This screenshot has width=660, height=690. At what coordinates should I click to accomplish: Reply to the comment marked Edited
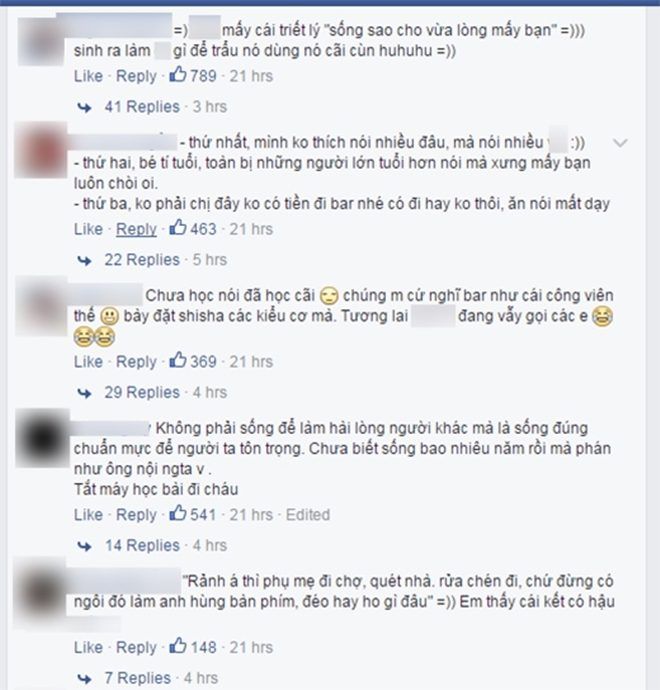point(136,515)
